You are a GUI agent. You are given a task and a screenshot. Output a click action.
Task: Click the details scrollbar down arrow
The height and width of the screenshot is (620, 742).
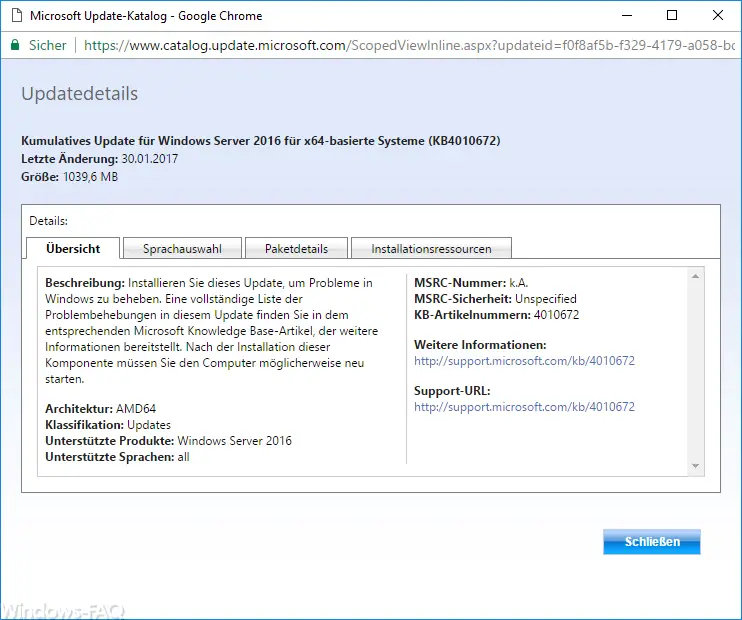click(x=695, y=466)
